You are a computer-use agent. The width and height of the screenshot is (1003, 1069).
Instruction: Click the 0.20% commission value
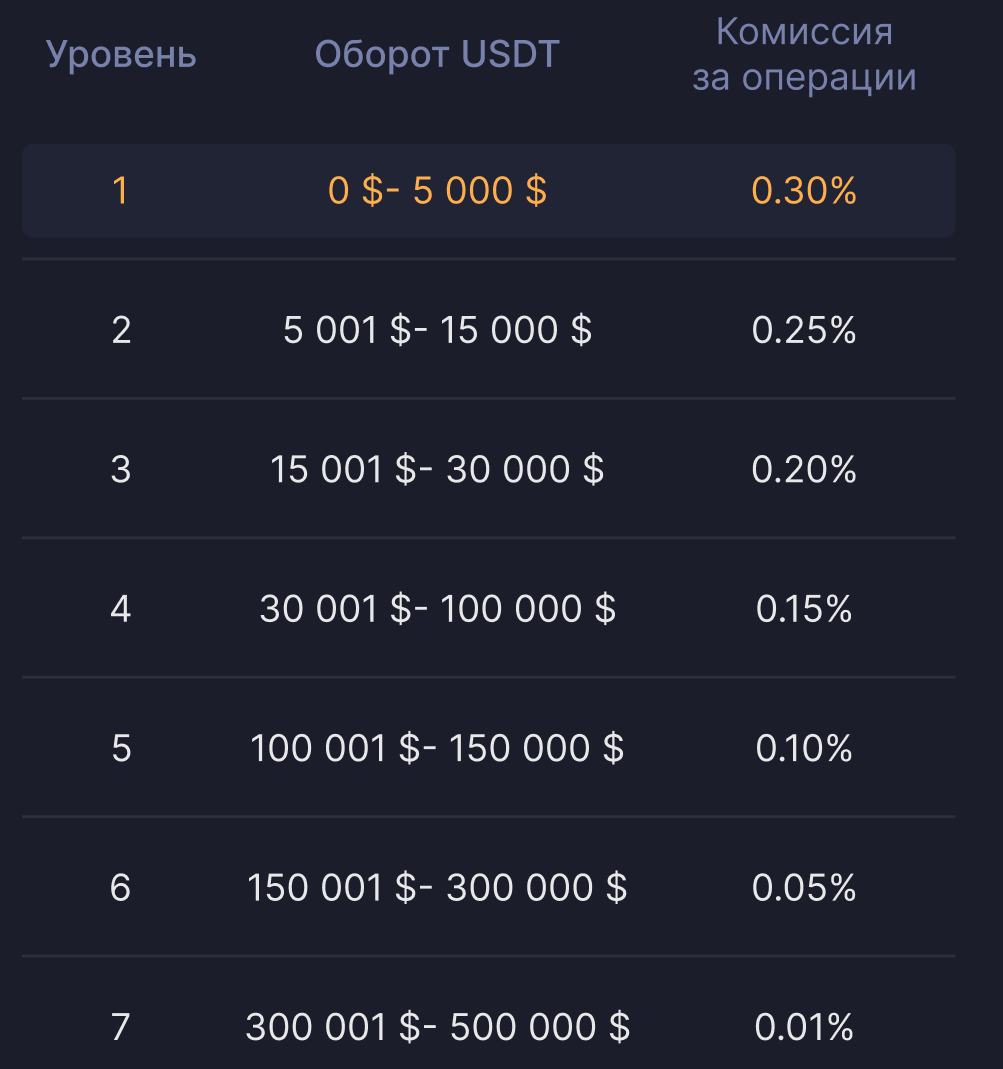click(x=804, y=469)
